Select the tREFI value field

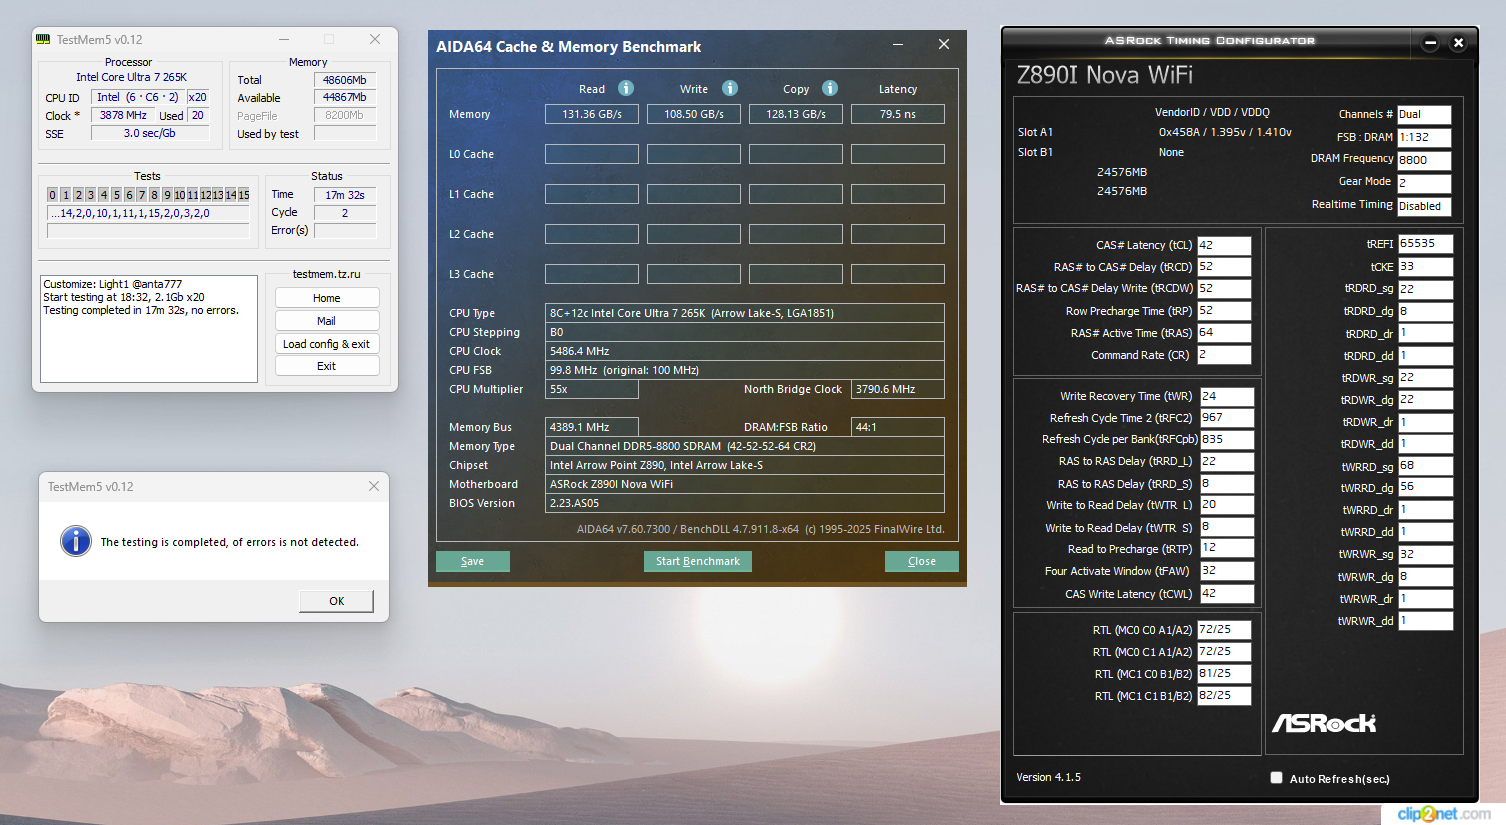1426,244
